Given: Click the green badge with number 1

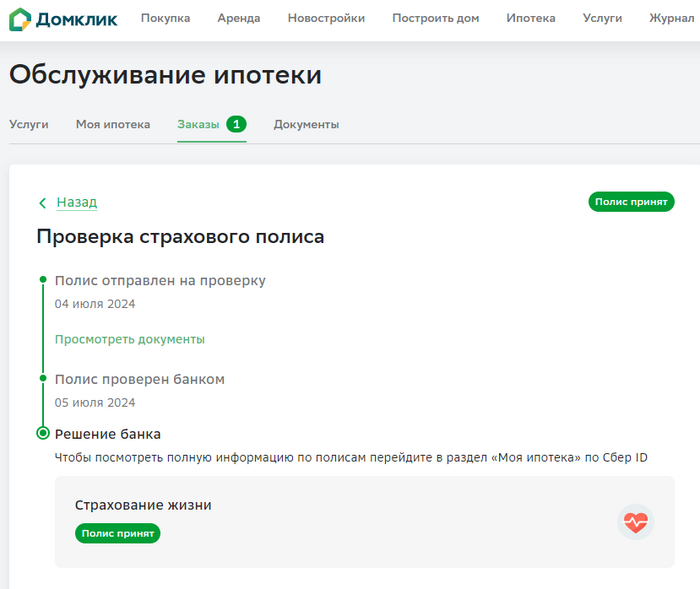Looking at the screenshot, I should click(x=236, y=124).
